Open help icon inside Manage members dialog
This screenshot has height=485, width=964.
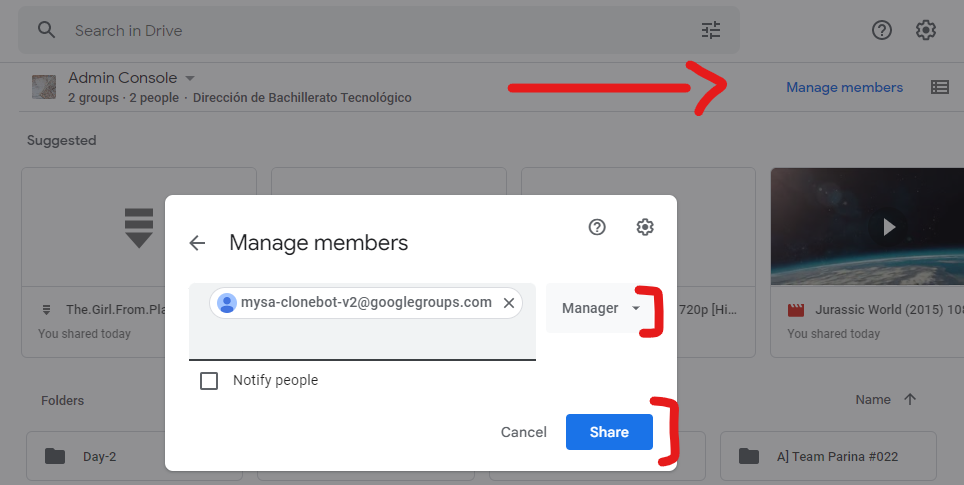[x=597, y=227]
